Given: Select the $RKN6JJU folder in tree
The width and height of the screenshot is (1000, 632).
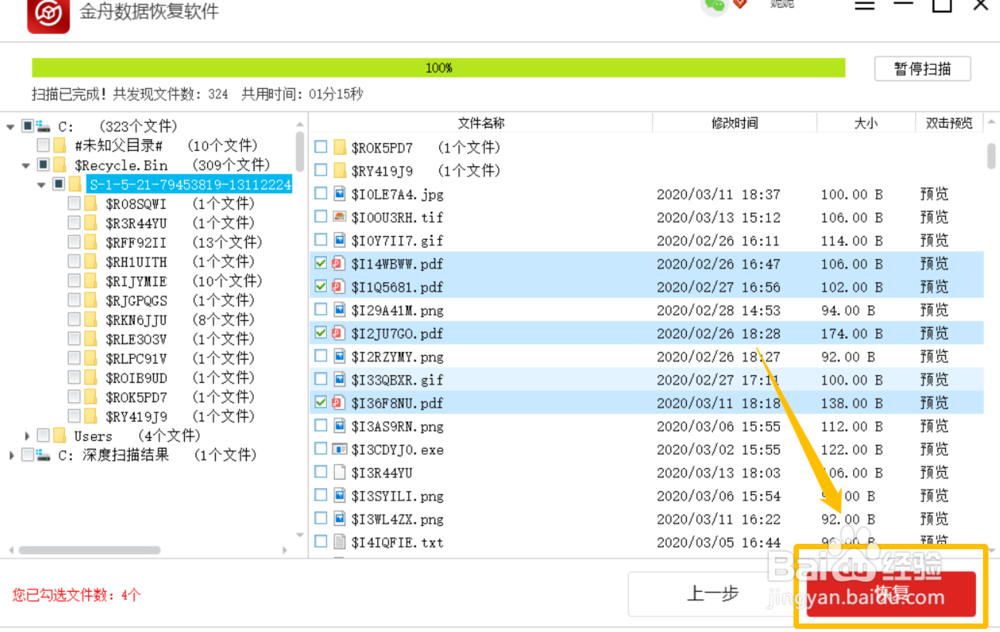Looking at the screenshot, I should [136, 320].
